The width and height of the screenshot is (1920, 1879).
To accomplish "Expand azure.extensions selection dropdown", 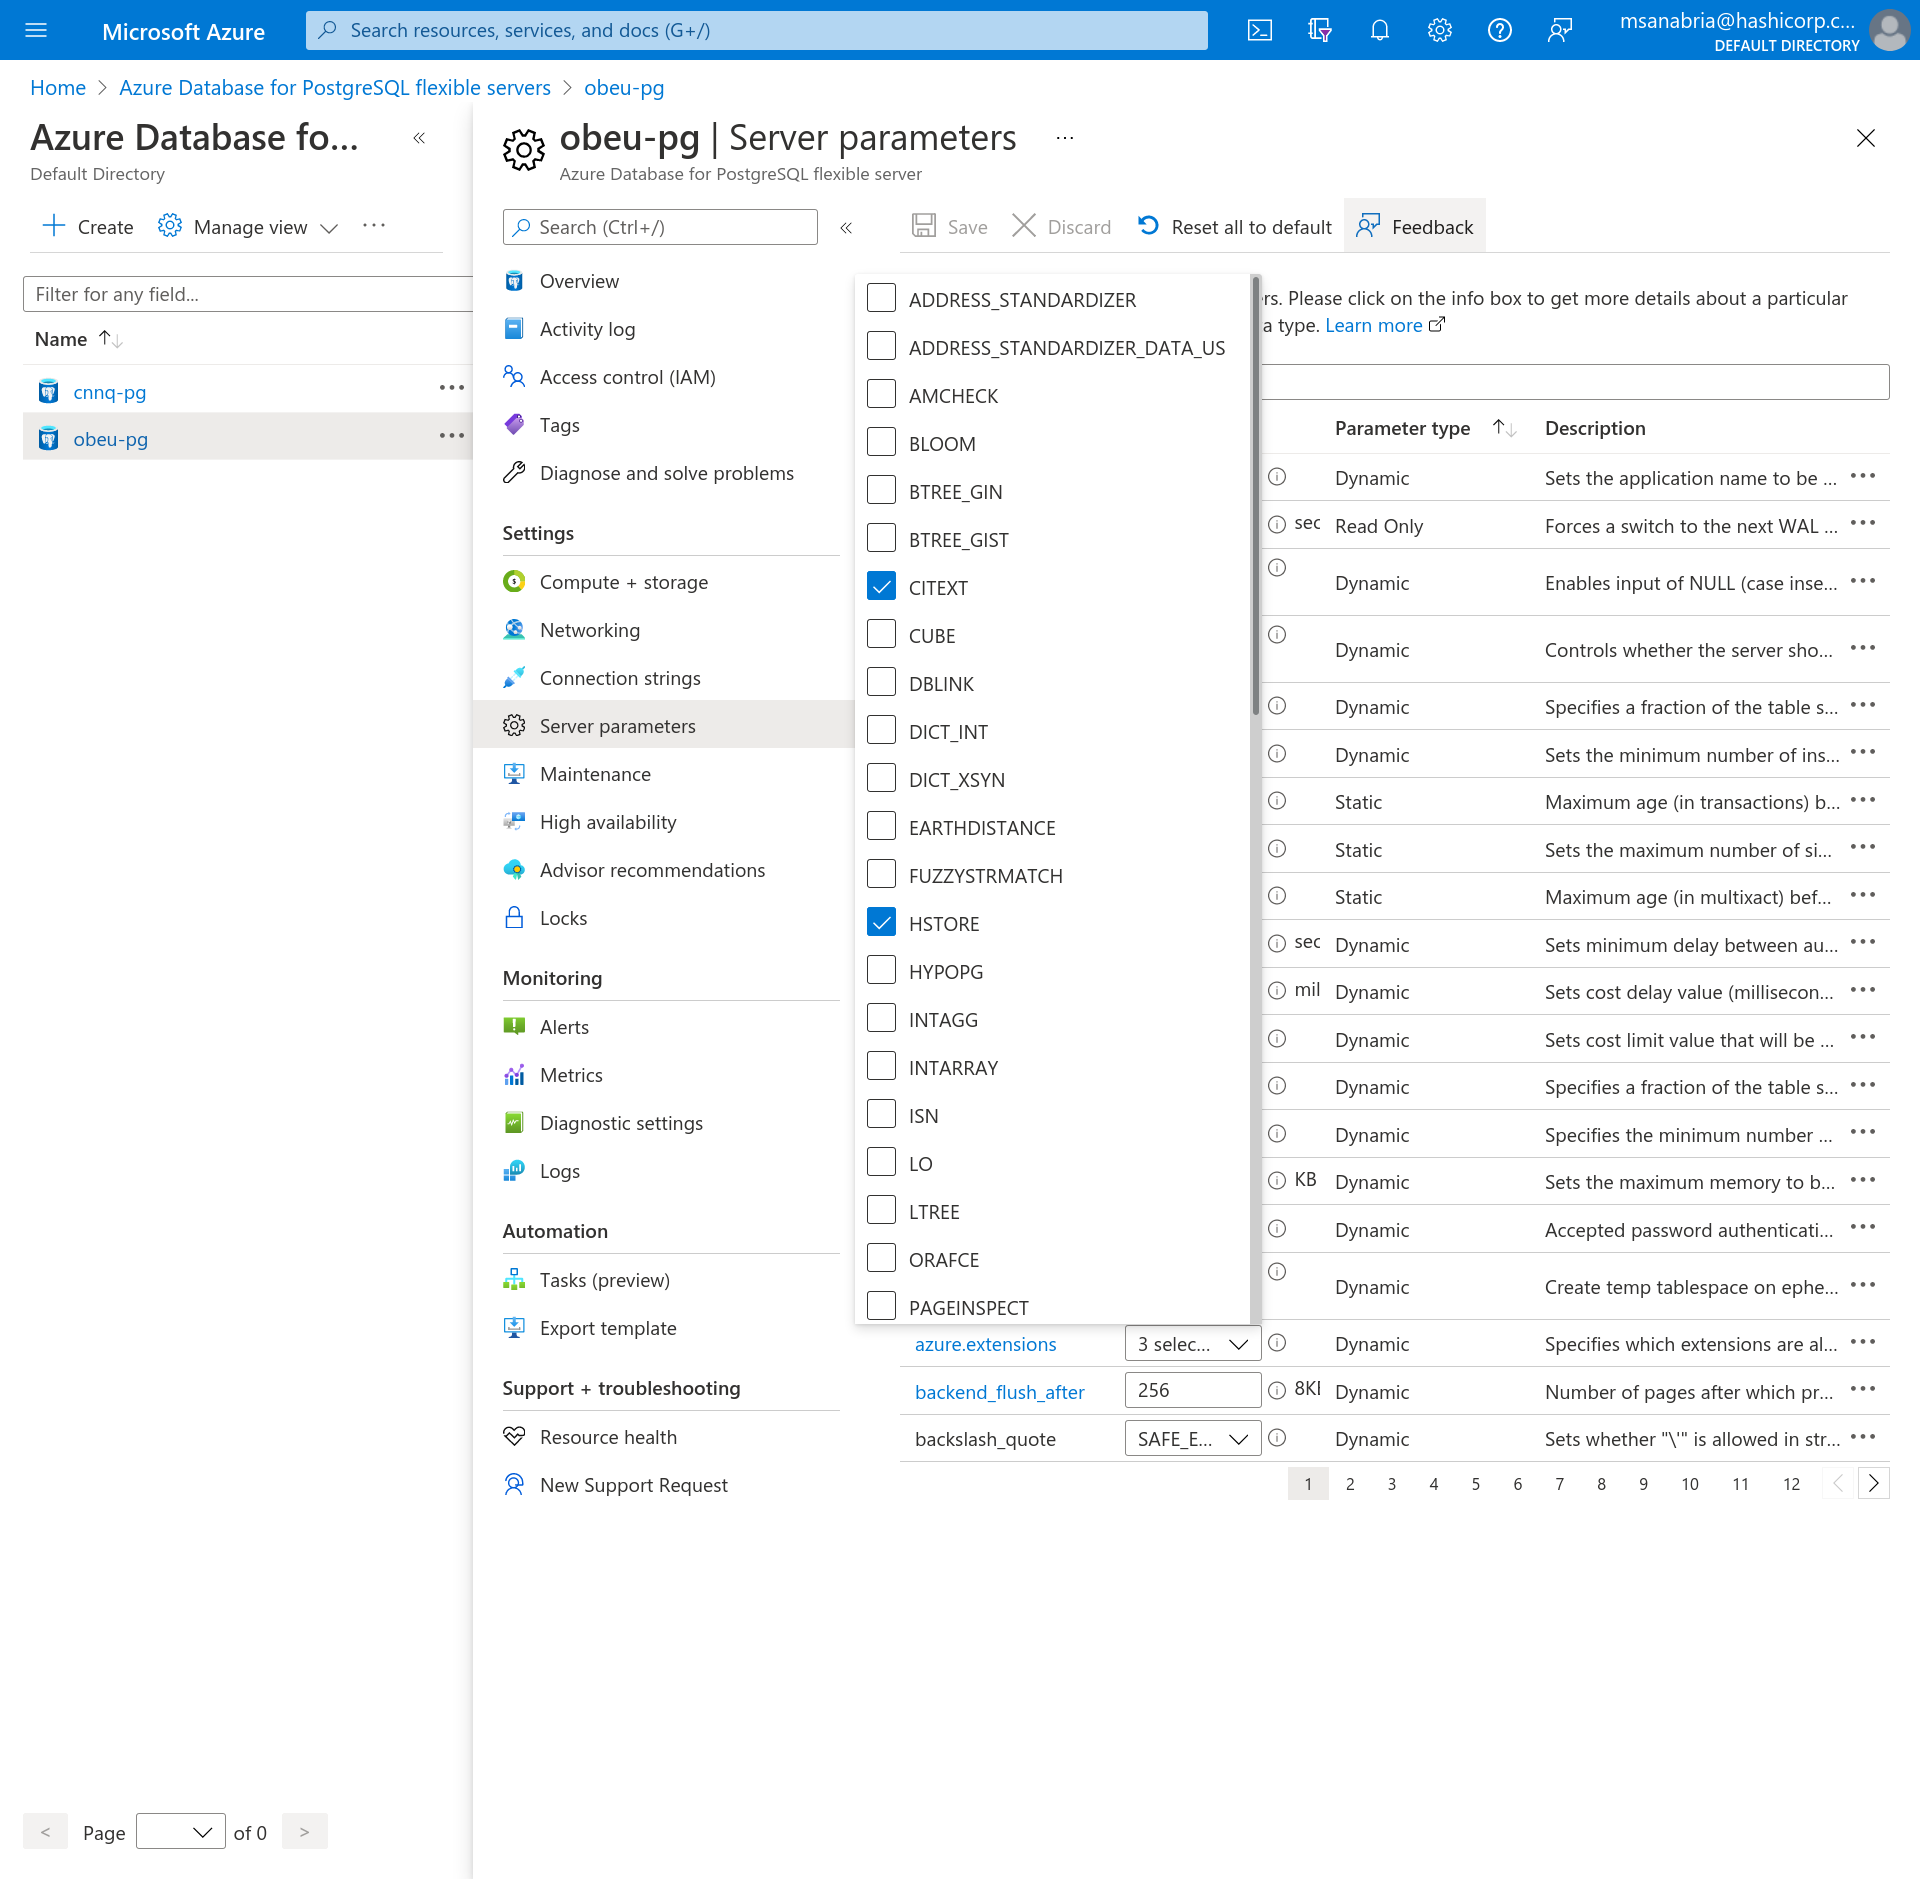I will pos(1192,1344).
